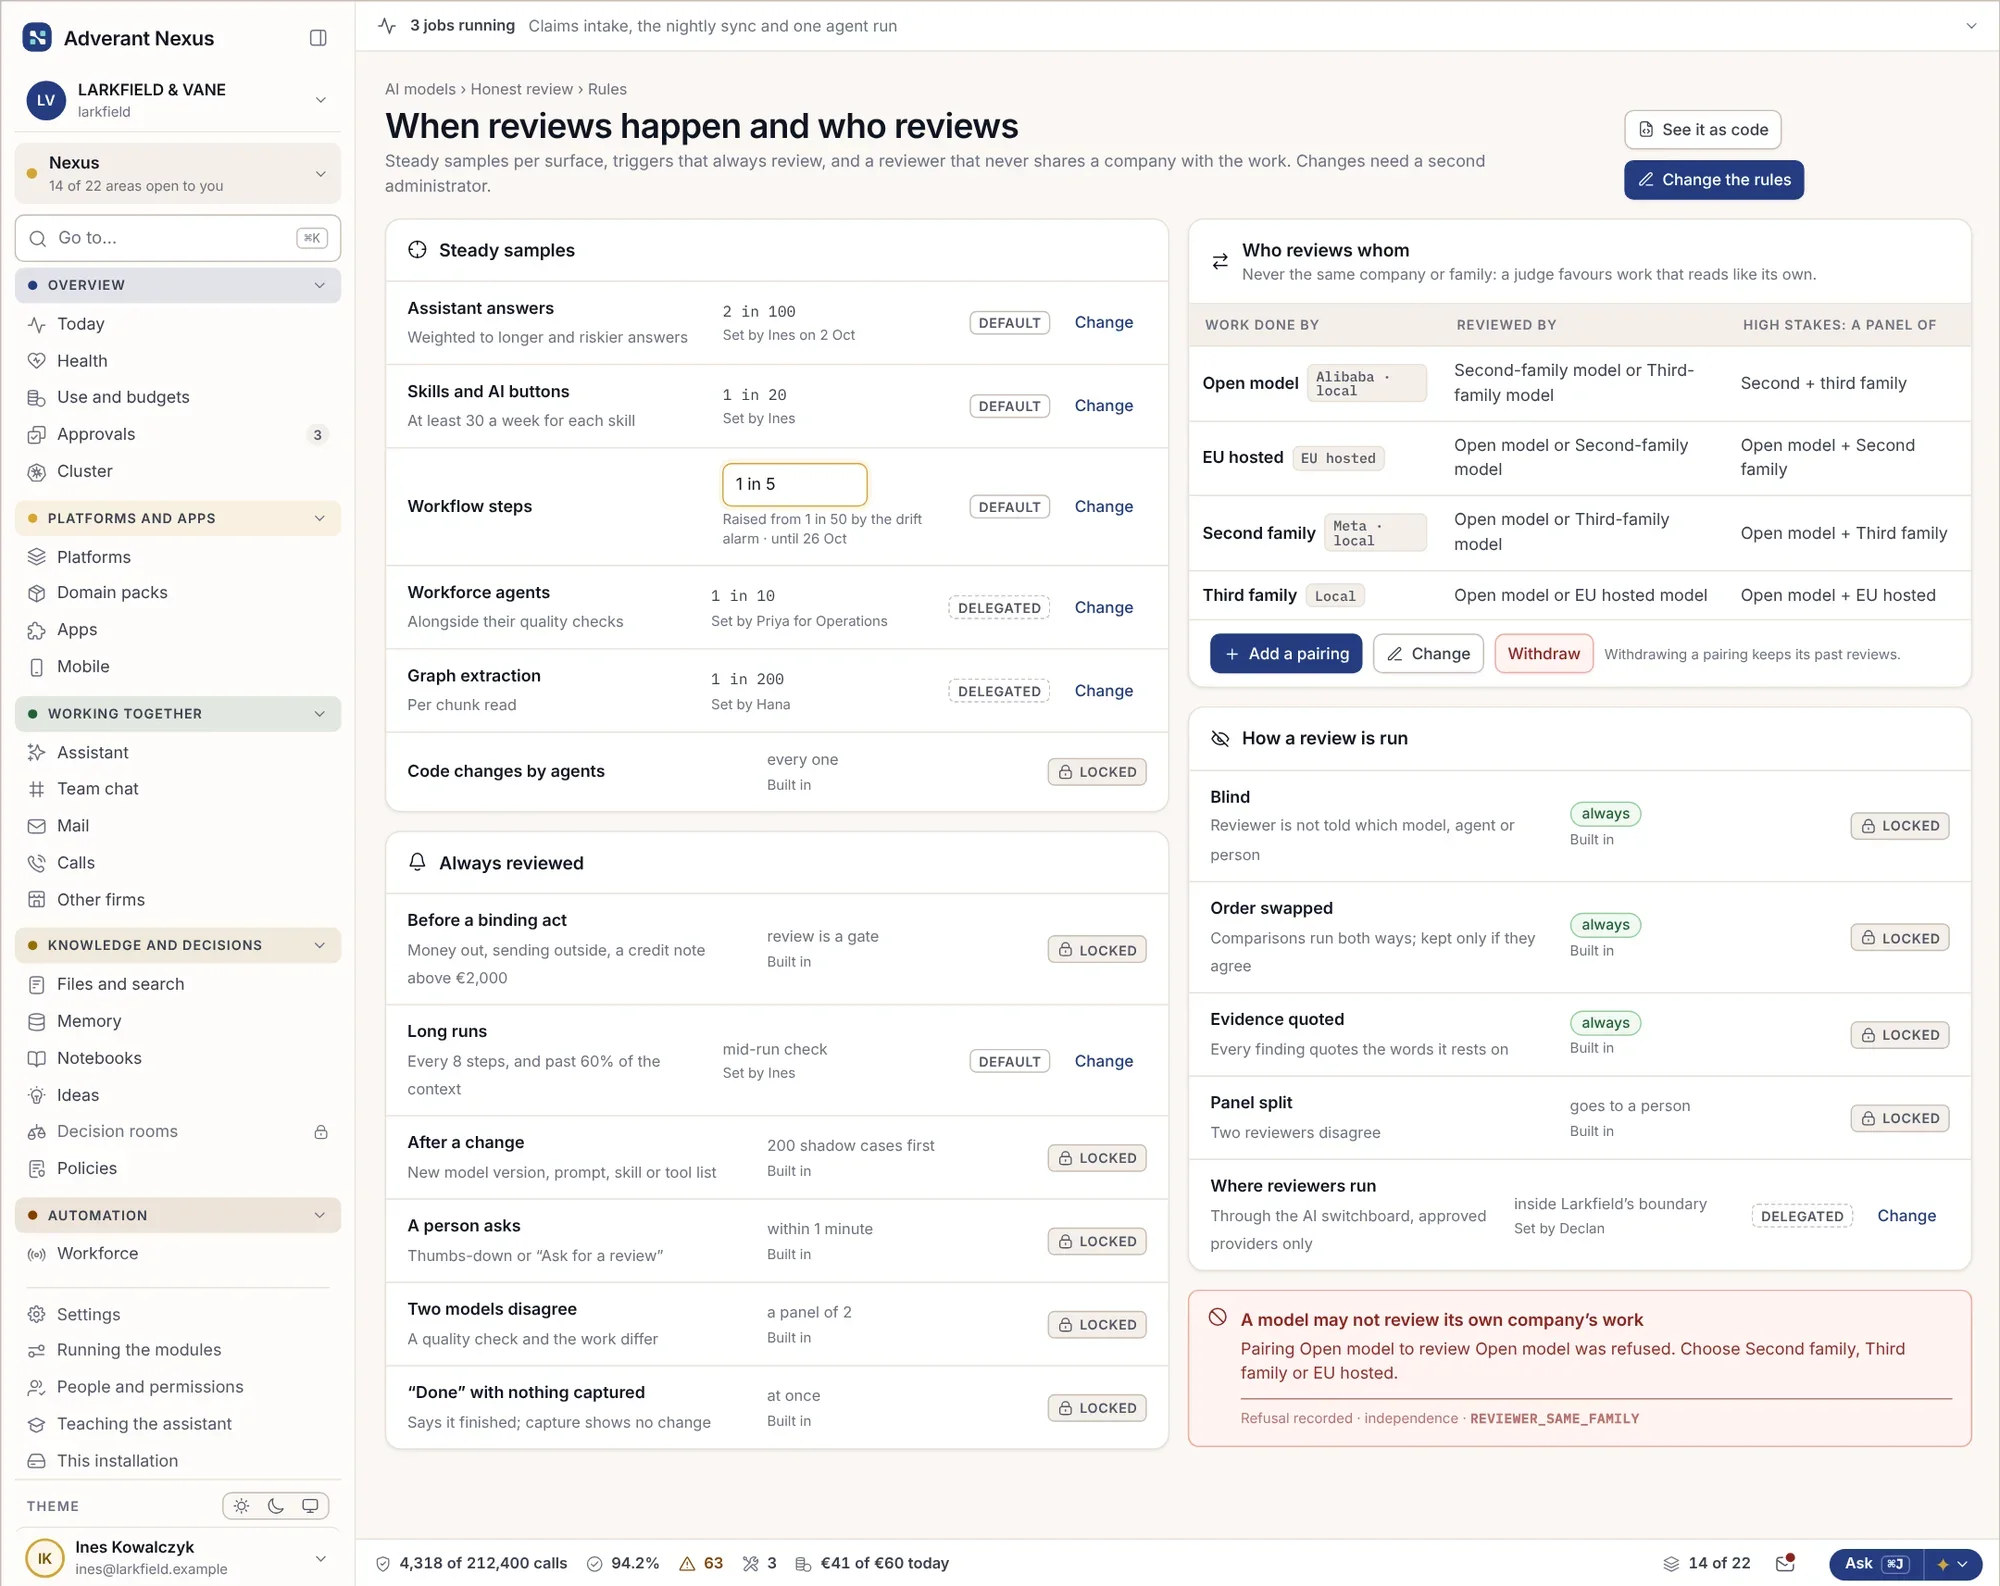Open the Ask button dropdown arrow
Viewport: 2000px width, 1586px height.
click(x=1953, y=1564)
